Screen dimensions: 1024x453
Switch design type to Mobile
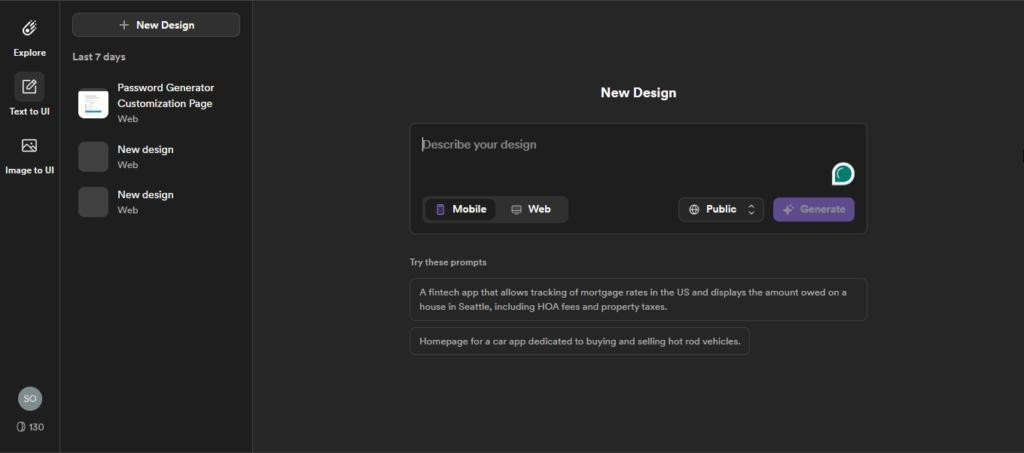[x=460, y=210]
